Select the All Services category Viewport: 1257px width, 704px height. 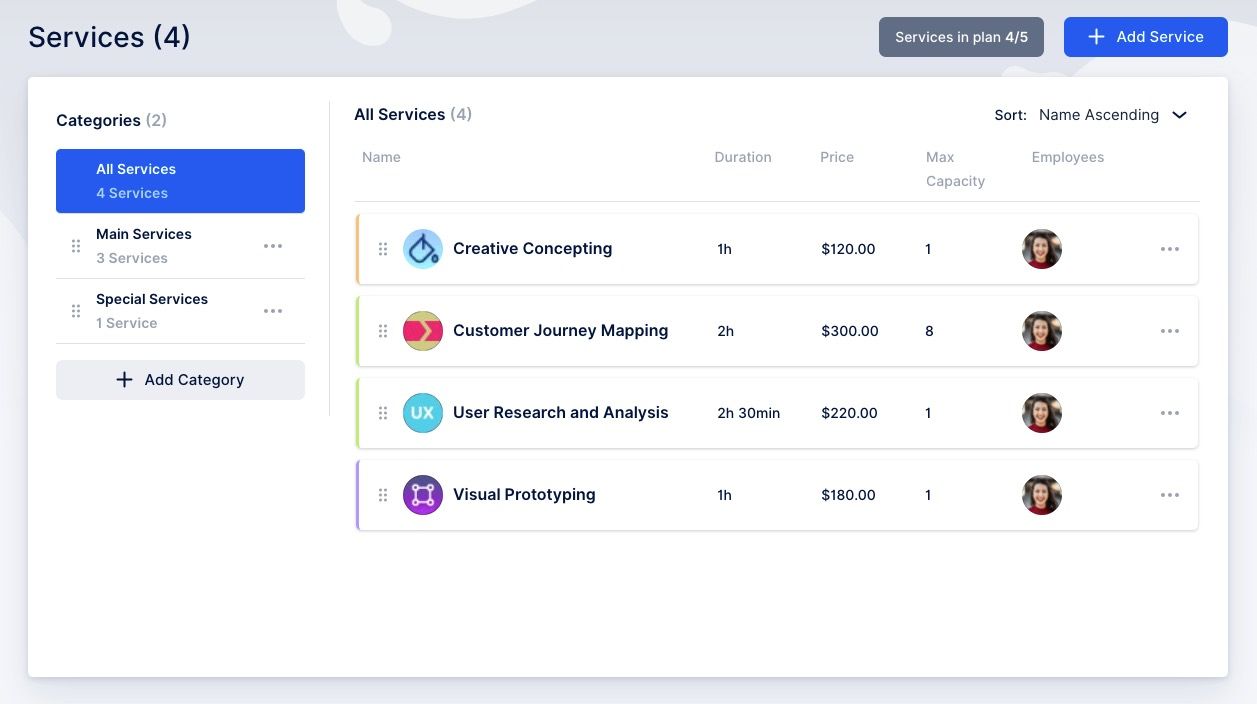(180, 180)
